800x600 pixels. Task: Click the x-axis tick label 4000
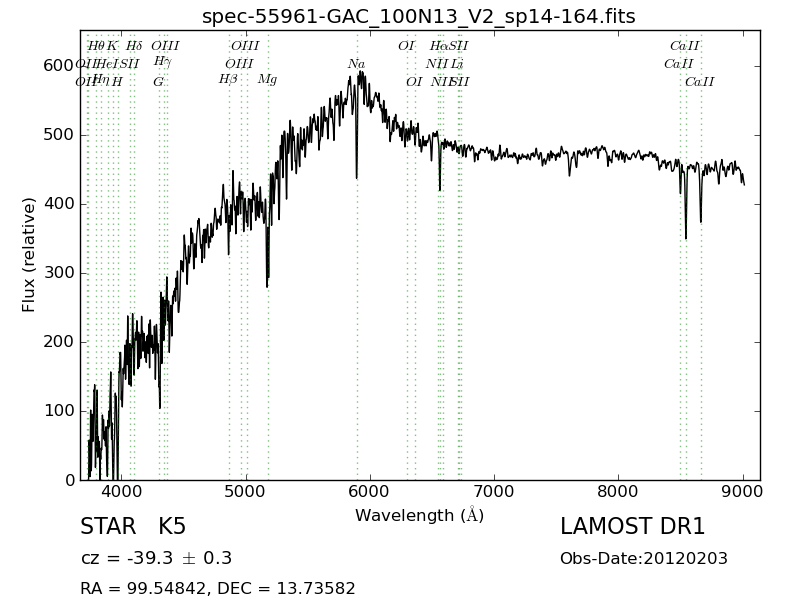(122, 492)
